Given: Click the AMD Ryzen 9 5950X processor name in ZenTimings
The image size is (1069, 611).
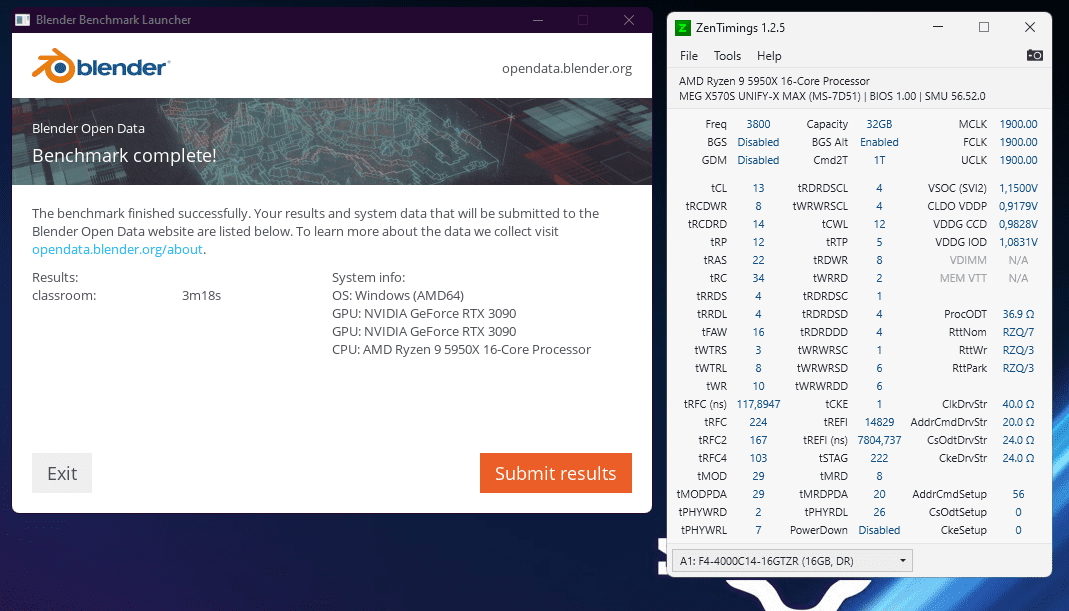Looking at the screenshot, I should [774, 81].
